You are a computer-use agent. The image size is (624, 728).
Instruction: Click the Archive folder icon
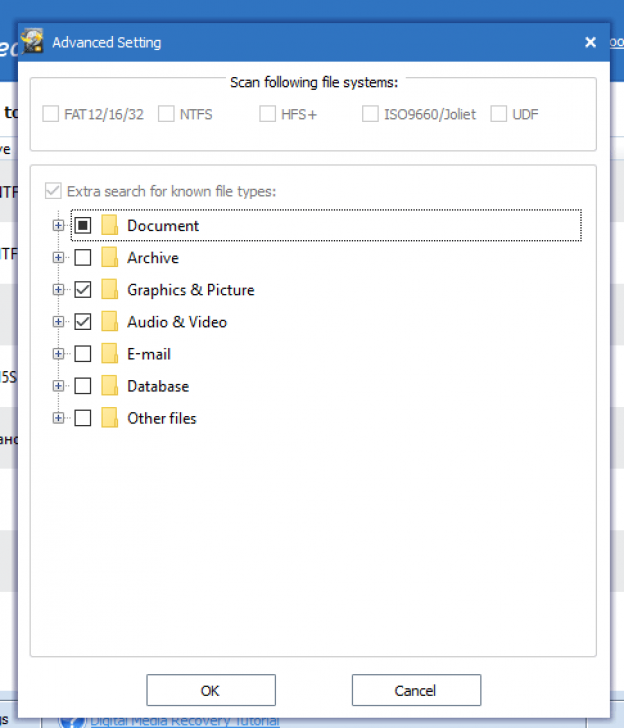109,258
